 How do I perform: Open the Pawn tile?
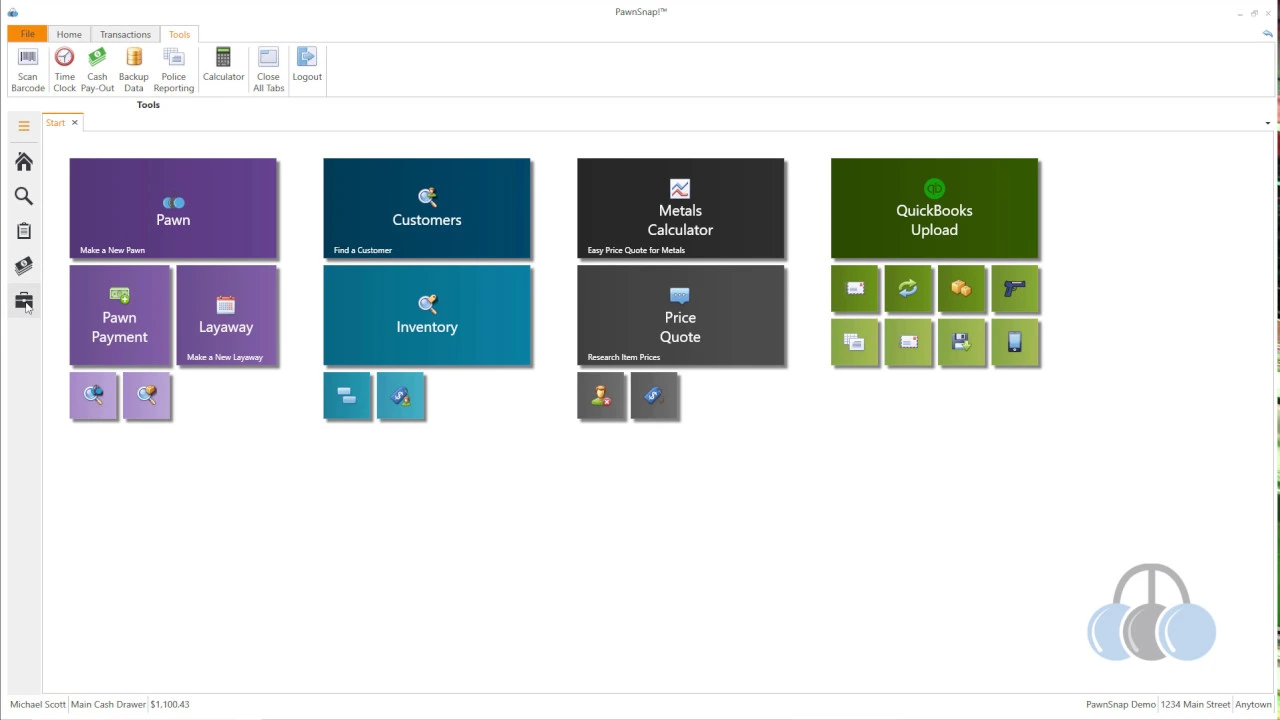coord(173,208)
